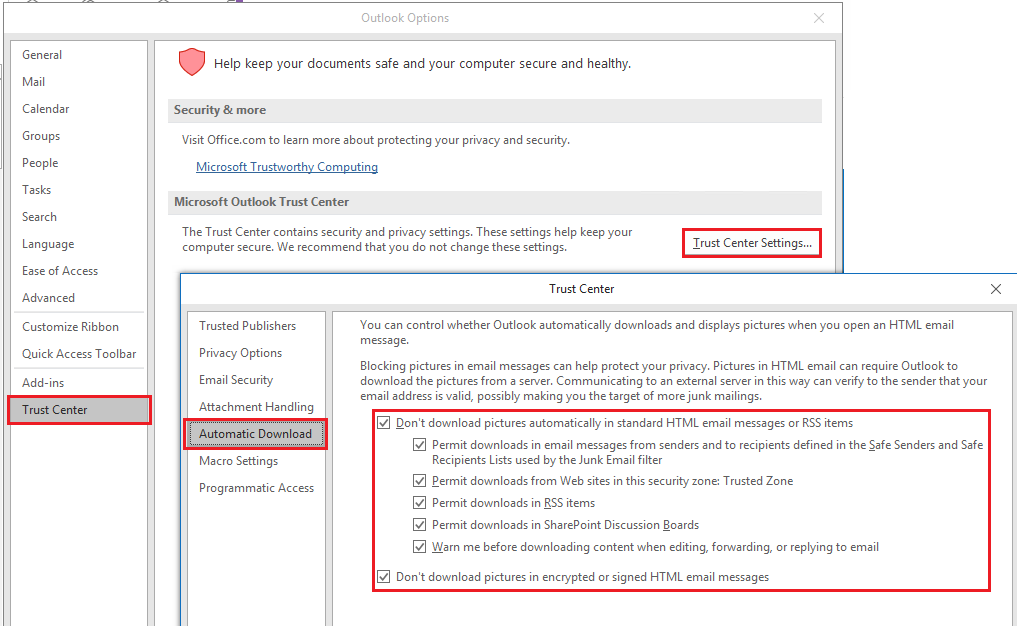Select People in the options list
The width and height of the screenshot is (1017, 626).
pos(40,163)
